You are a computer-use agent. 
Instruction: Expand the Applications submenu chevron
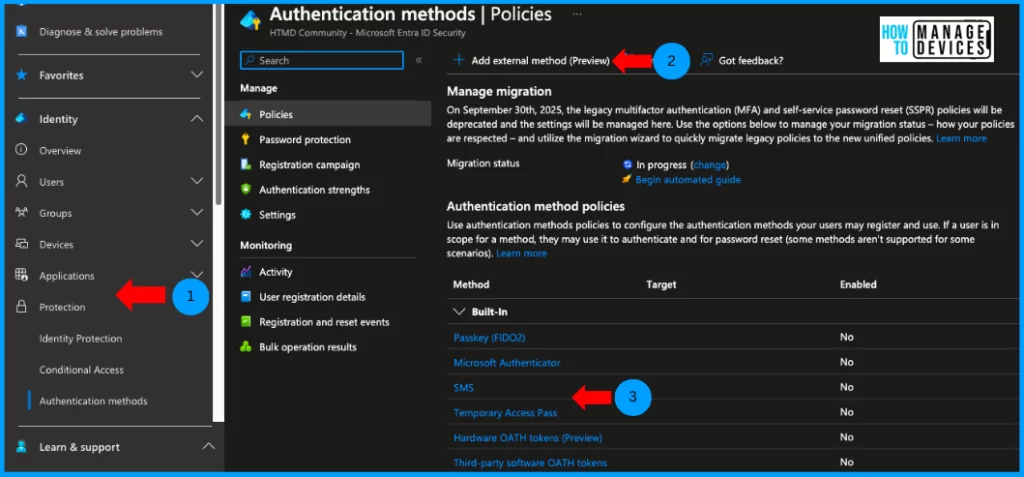pos(197,274)
